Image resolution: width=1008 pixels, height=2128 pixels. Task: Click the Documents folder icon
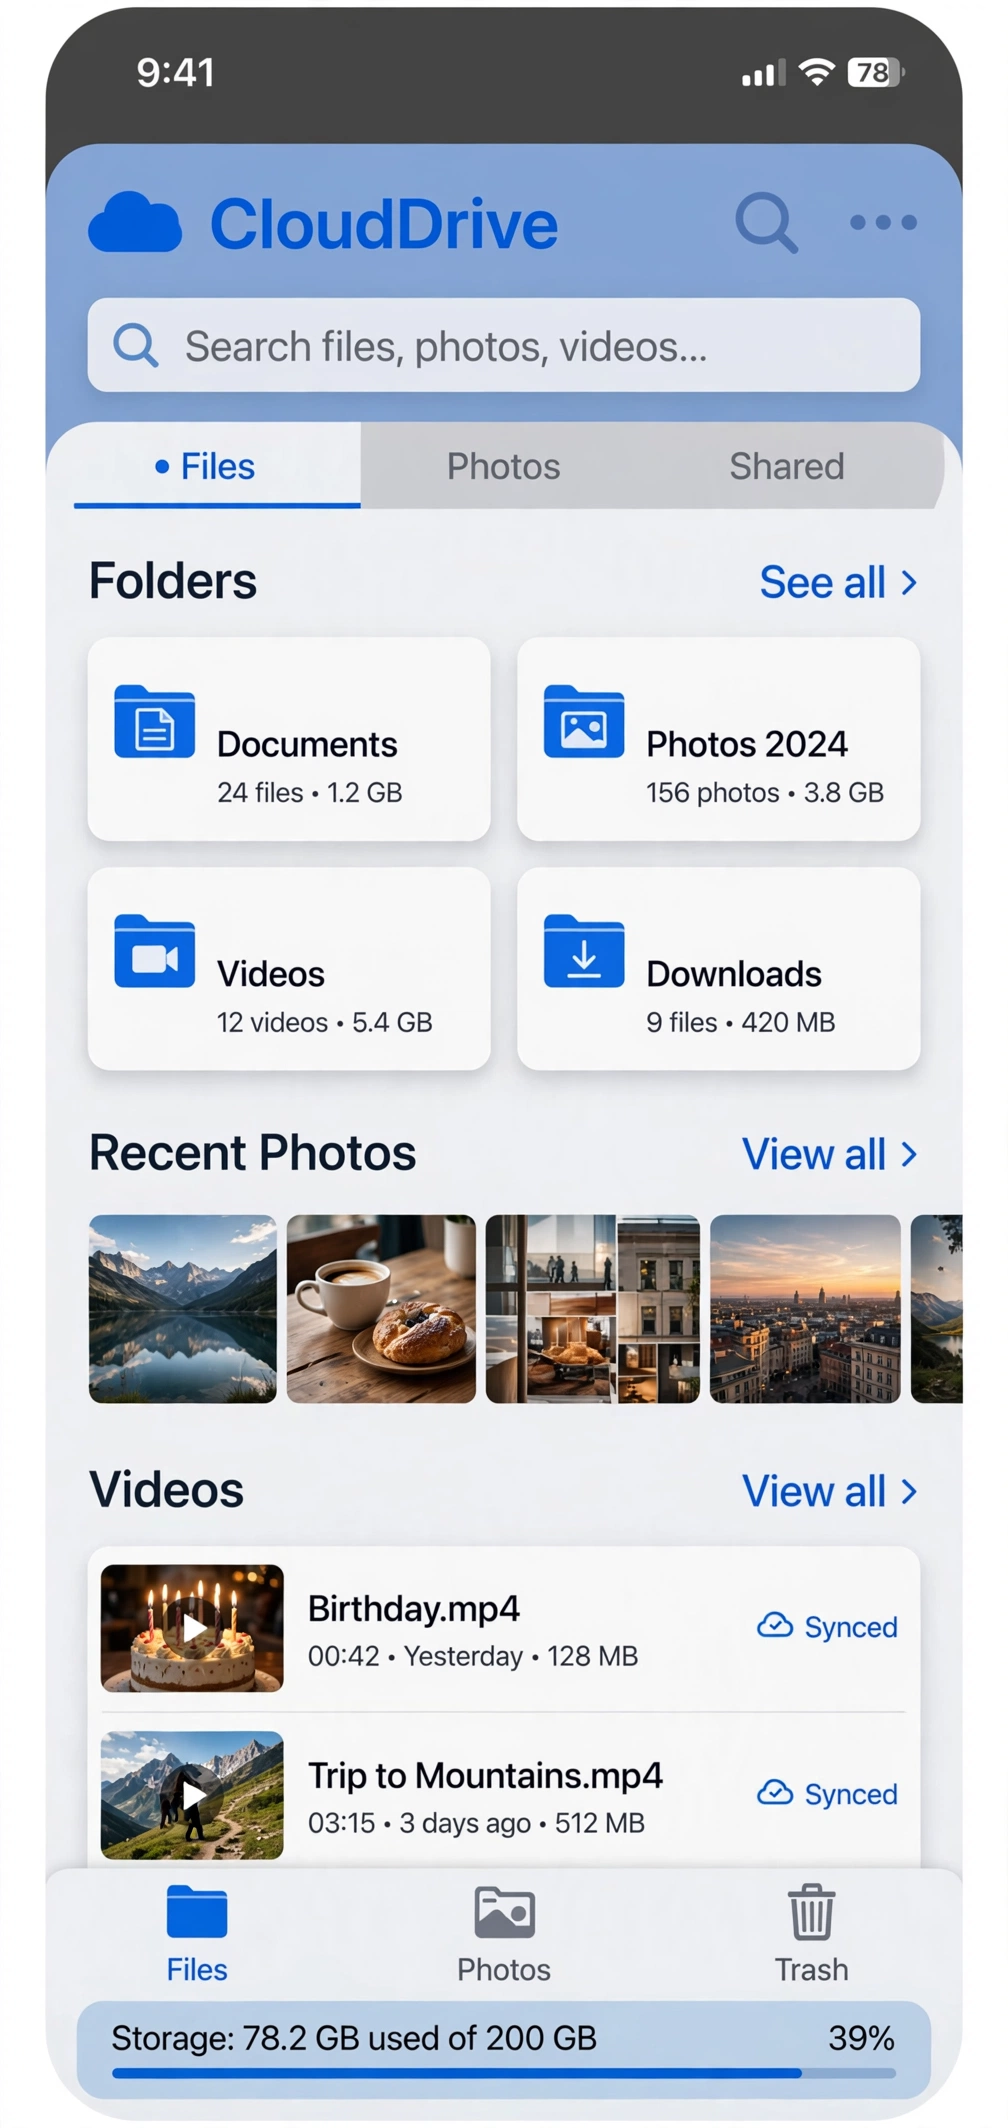[x=154, y=721]
